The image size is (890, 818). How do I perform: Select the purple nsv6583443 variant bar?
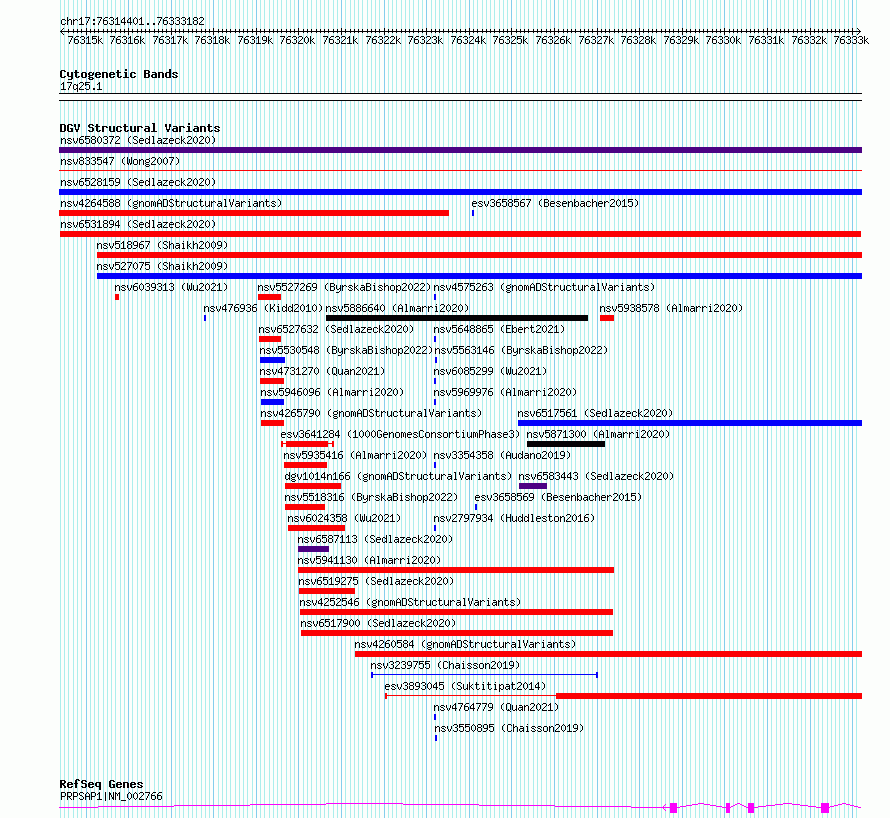click(x=533, y=486)
